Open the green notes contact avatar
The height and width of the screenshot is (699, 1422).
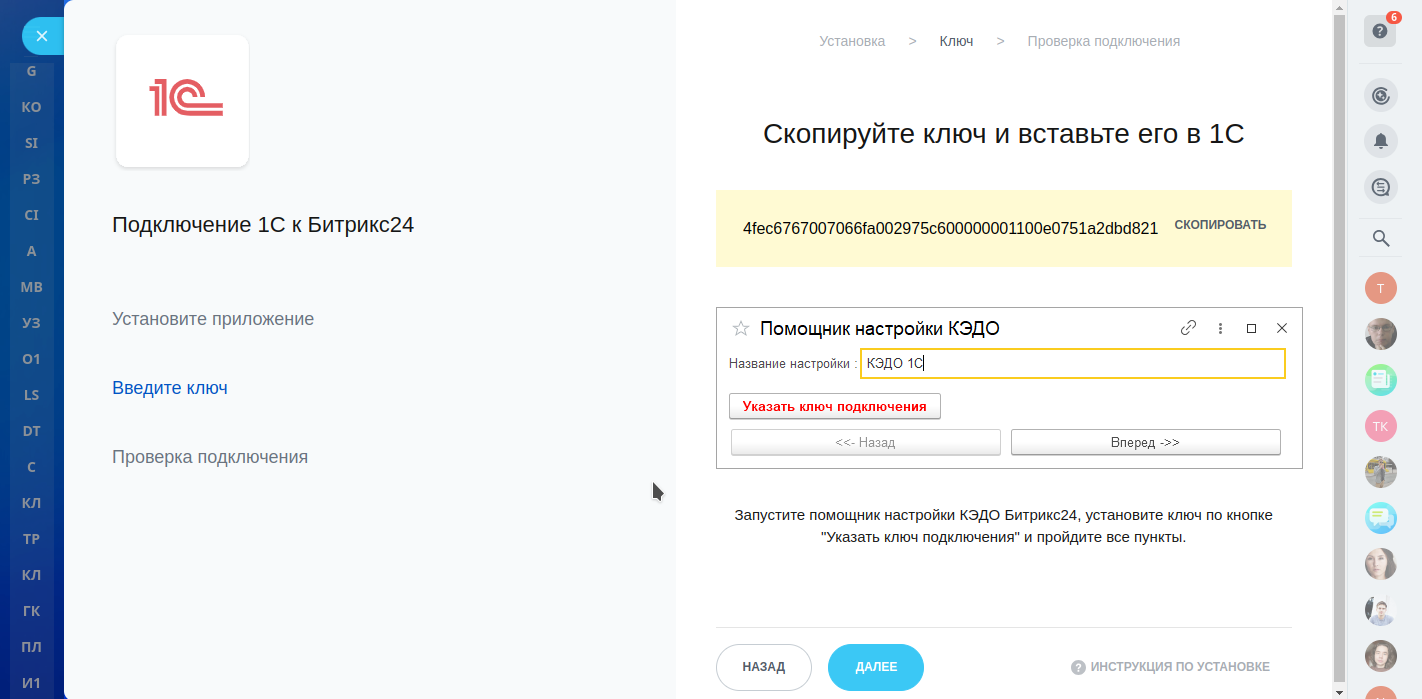point(1381,380)
